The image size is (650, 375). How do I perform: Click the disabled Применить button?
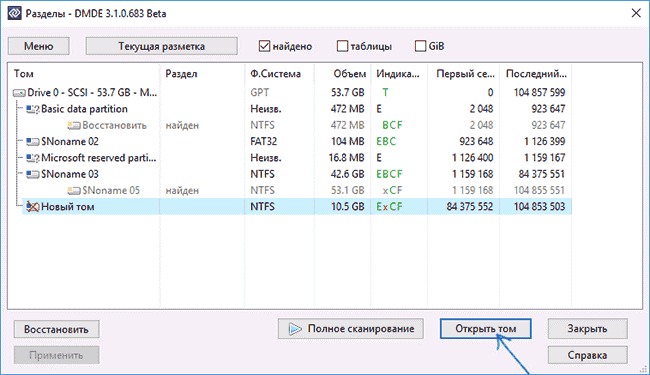[x=56, y=355]
